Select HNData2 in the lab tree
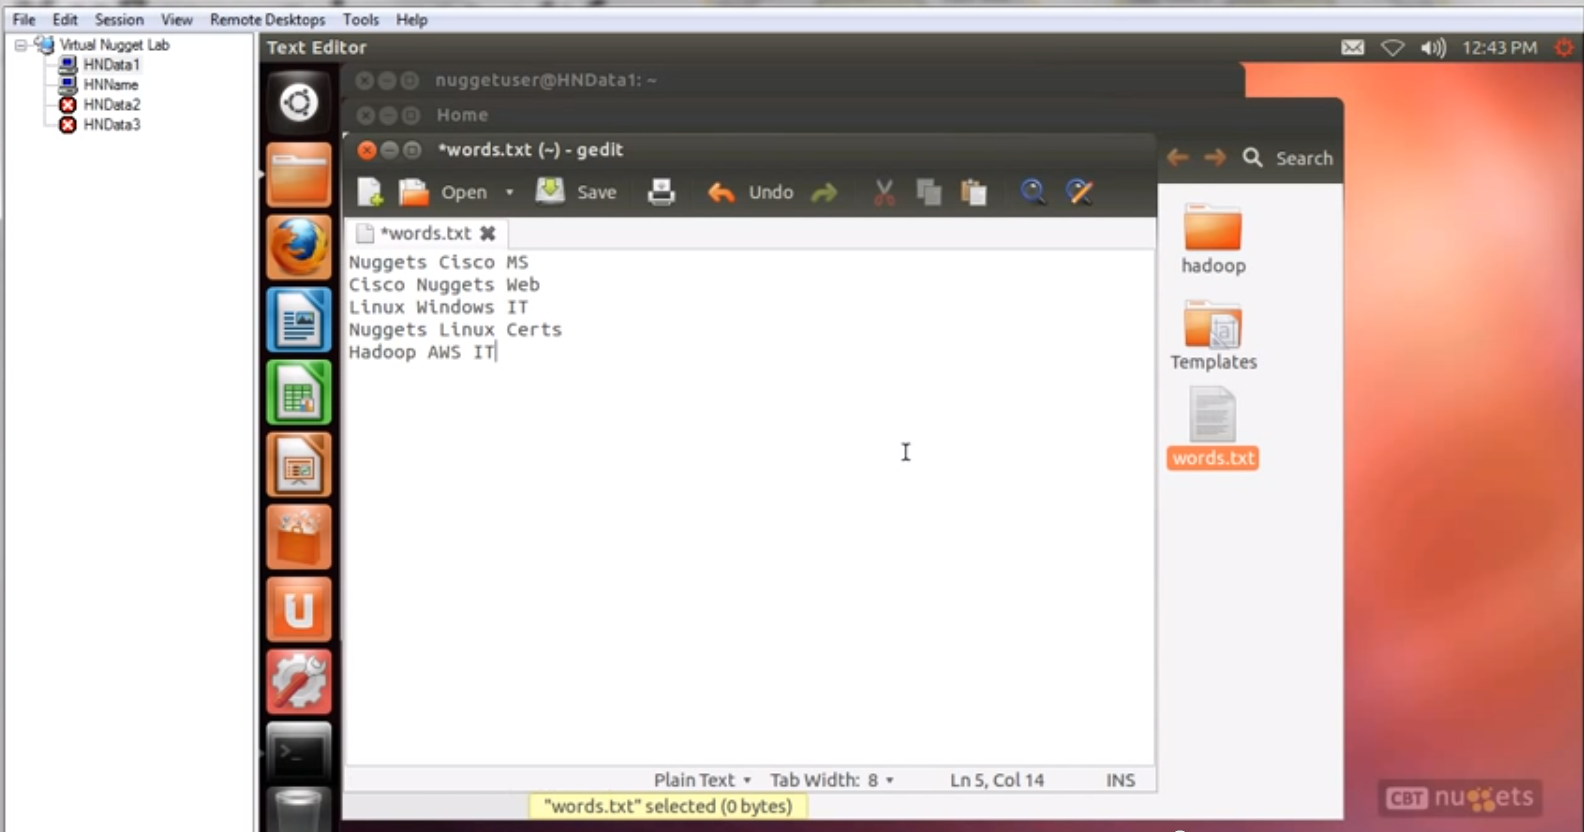This screenshot has width=1584, height=832. click(x=111, y=105)
